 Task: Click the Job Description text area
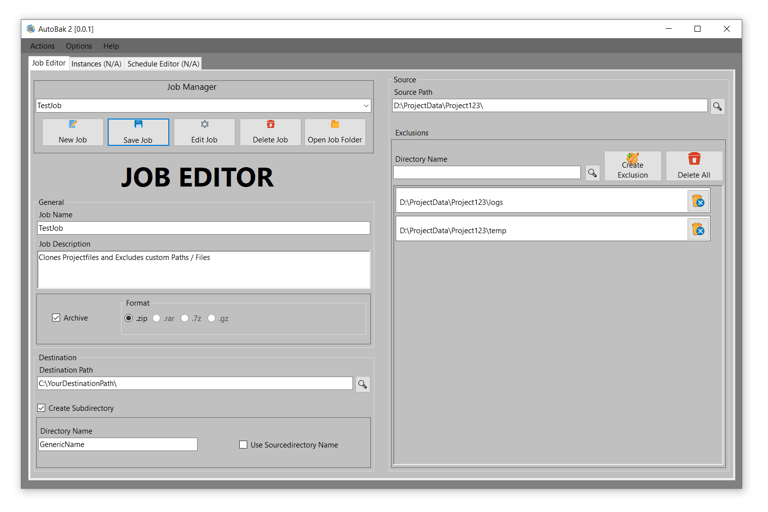pyautogui.click(x=204, y=269)
